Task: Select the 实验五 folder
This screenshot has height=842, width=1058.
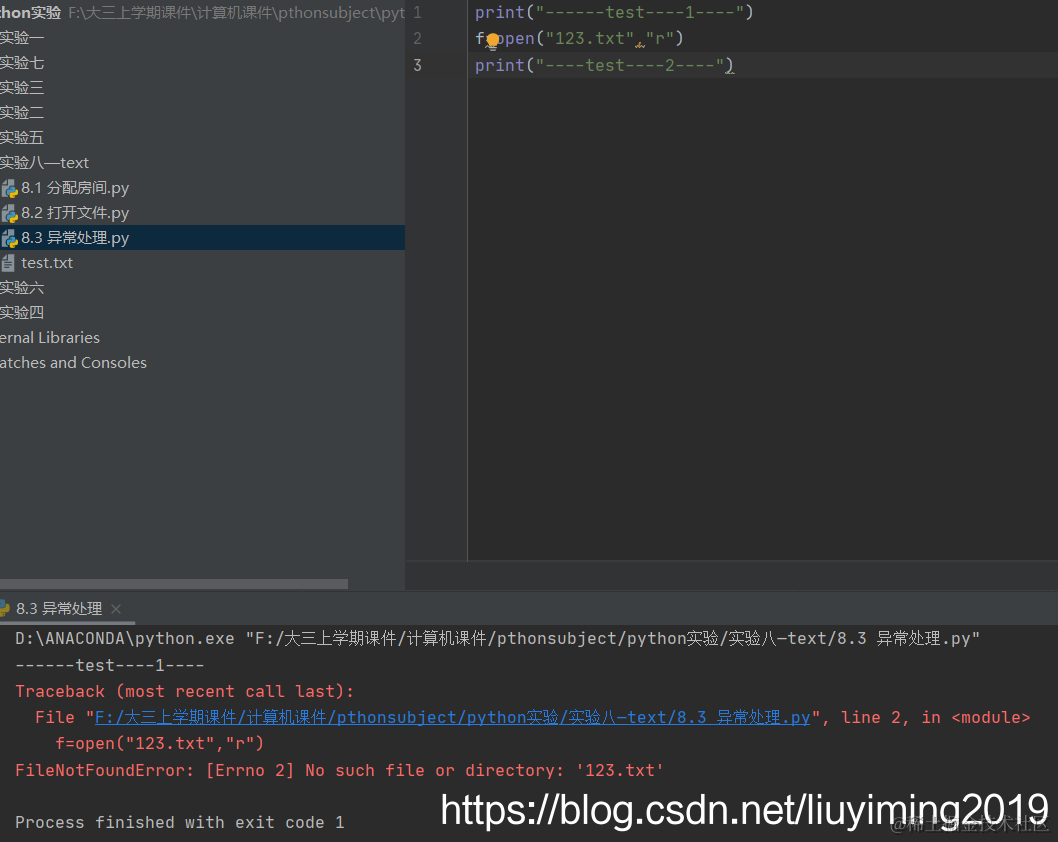Action: 22,138
